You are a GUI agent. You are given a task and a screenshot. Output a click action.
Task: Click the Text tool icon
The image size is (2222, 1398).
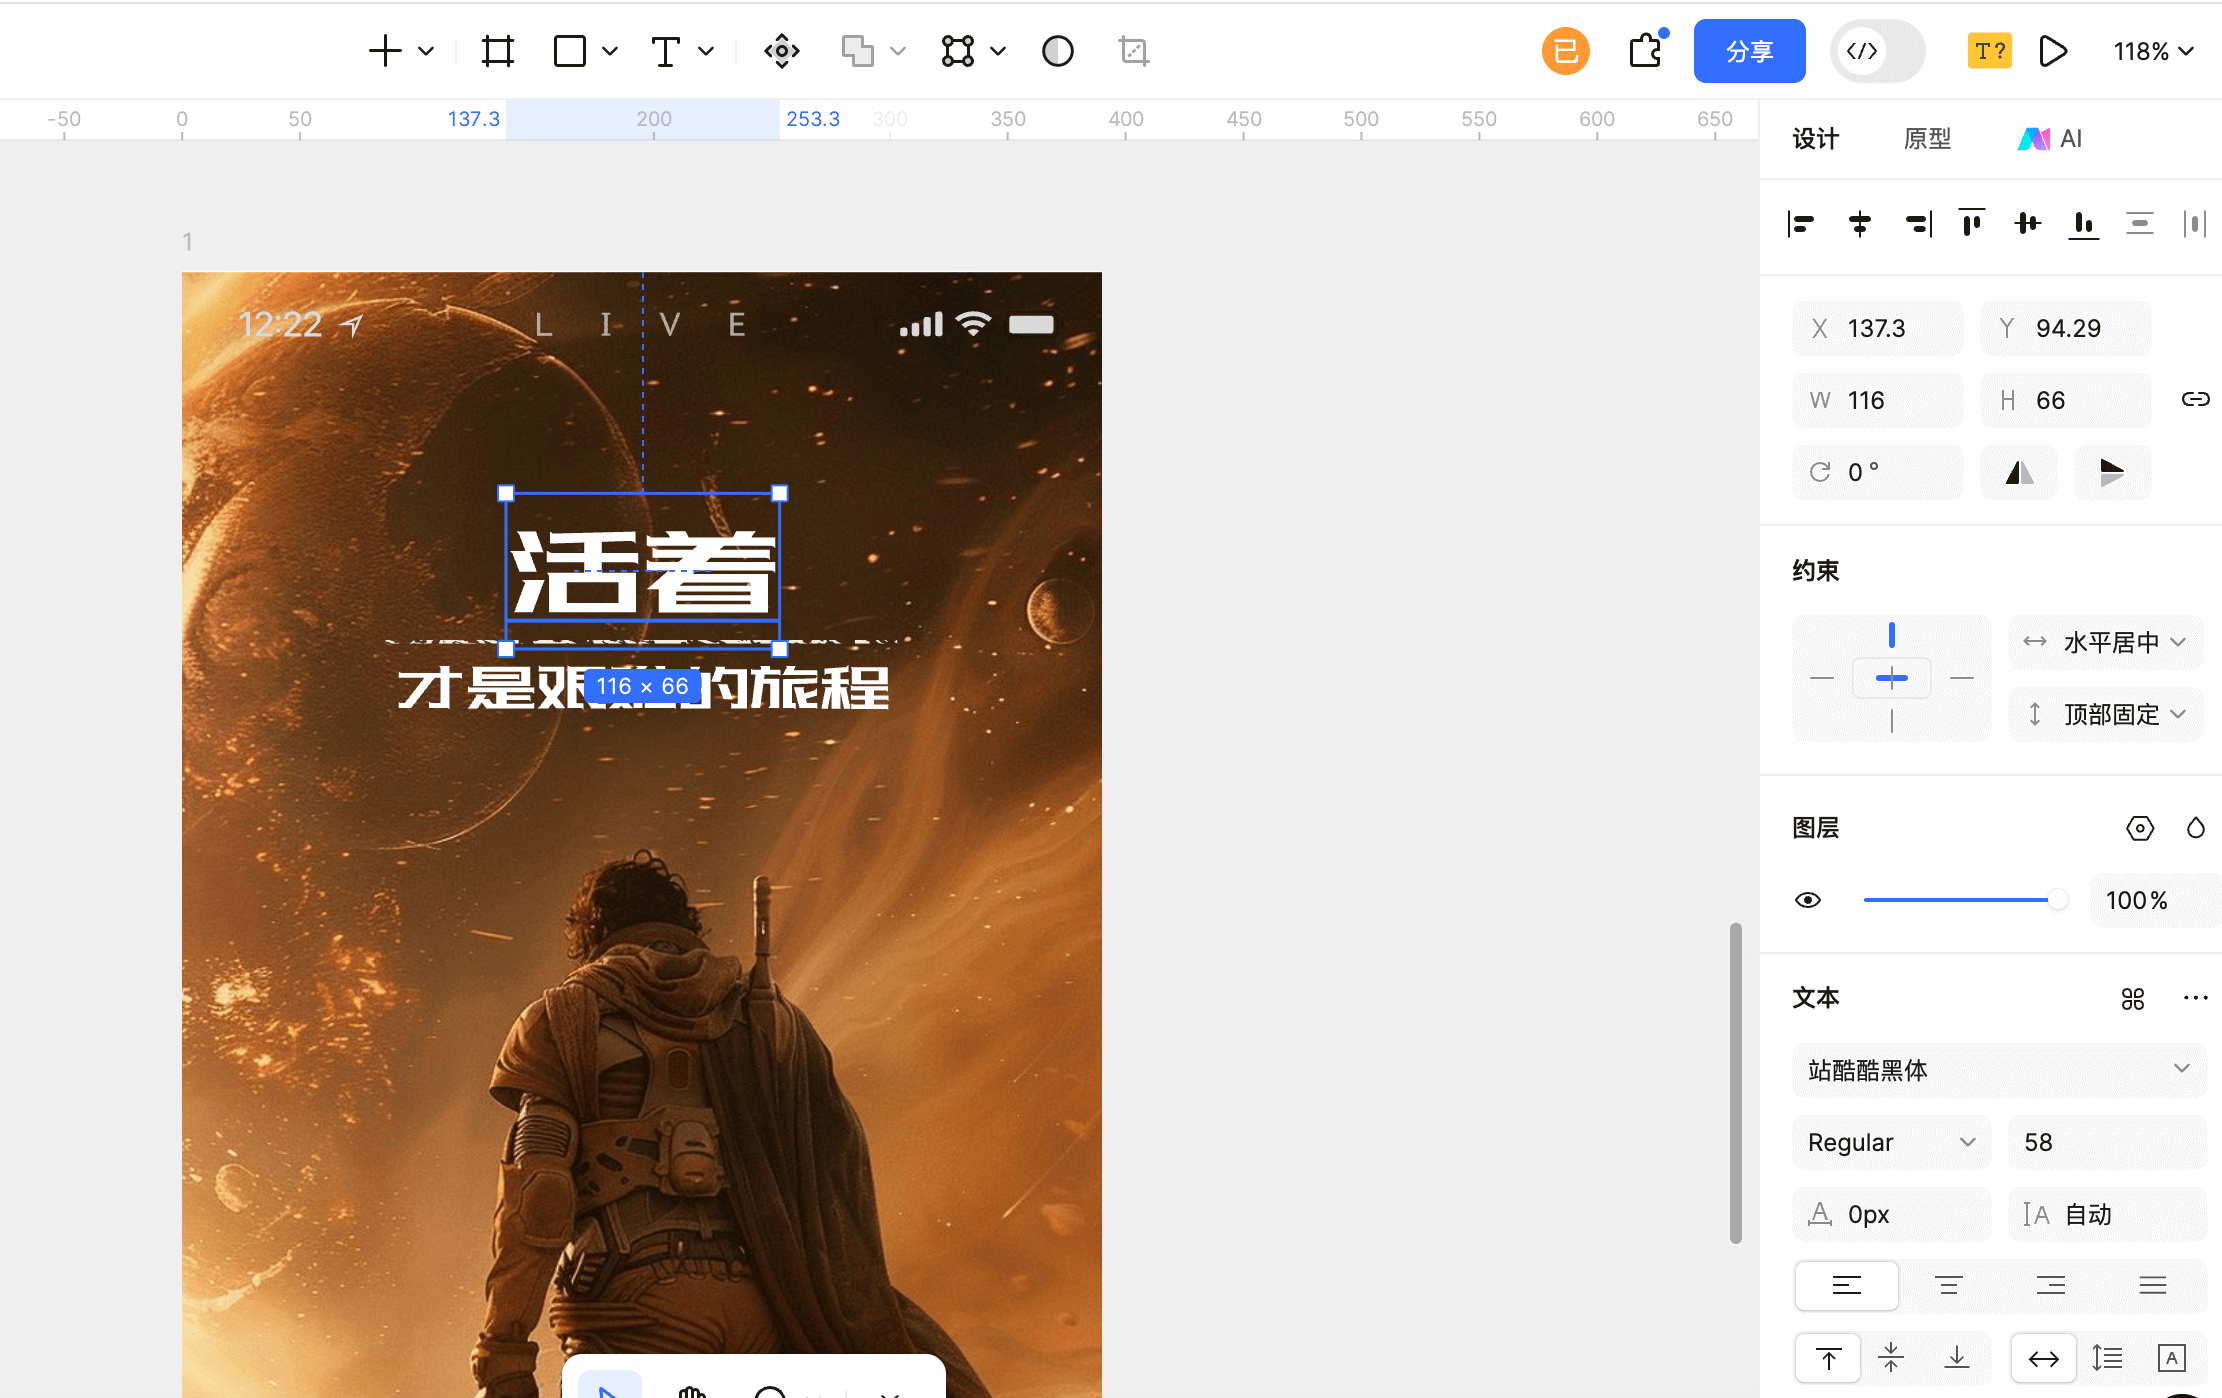coord(666,51)
